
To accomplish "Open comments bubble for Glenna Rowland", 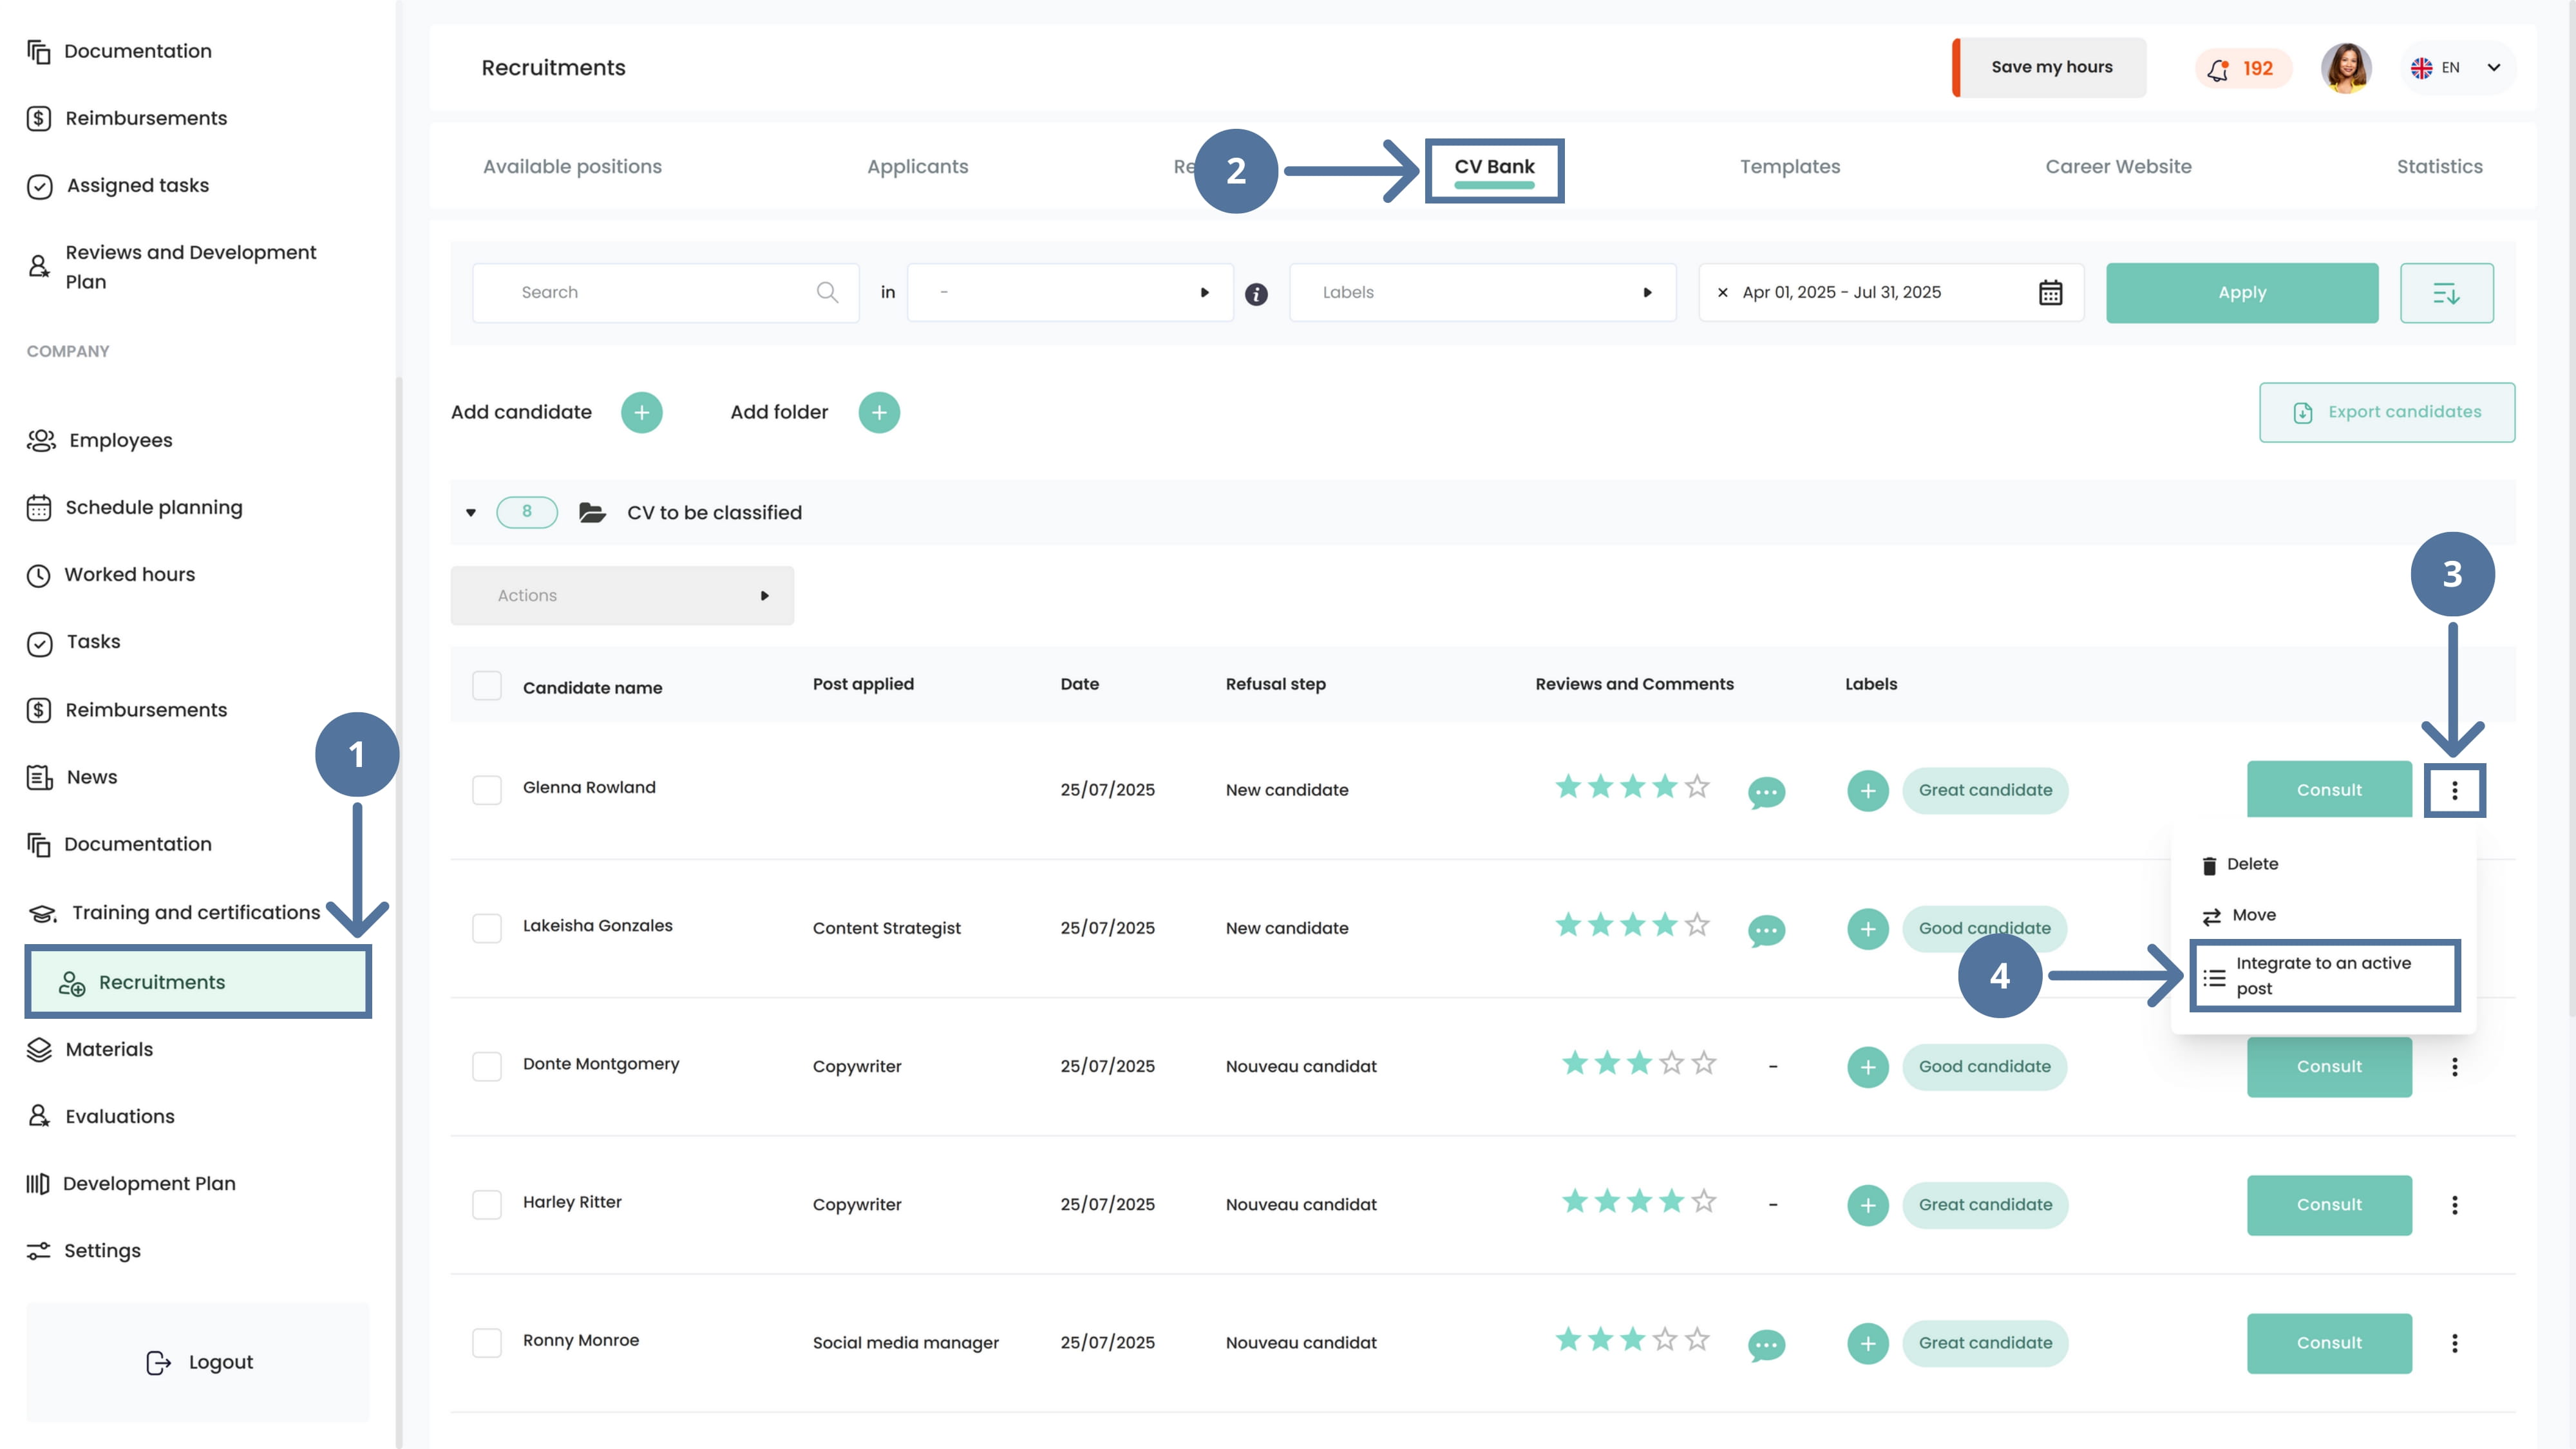I will click(x=1766, y=792).
